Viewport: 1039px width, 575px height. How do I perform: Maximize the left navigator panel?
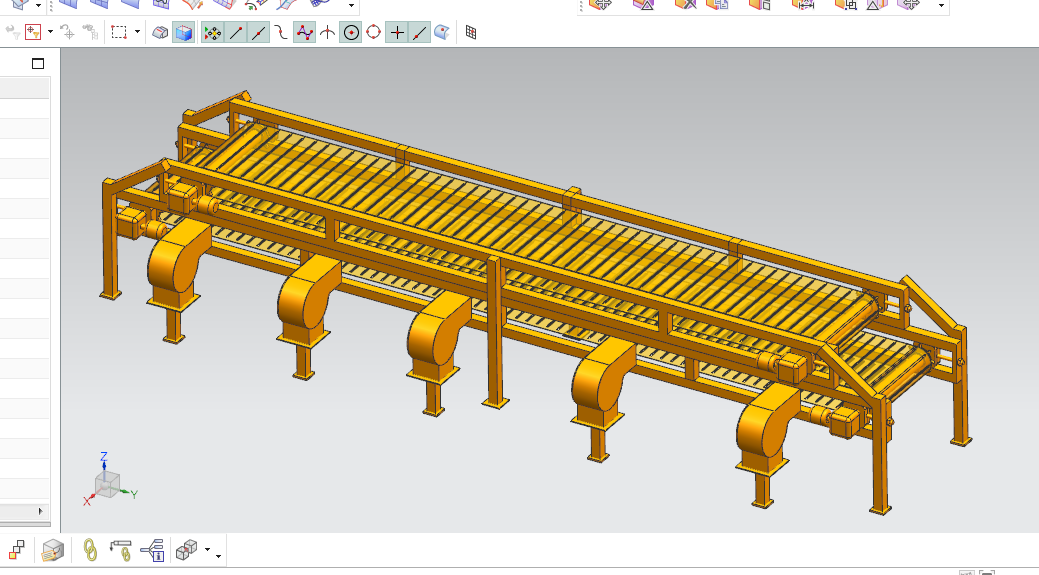click(x=38, y=64)
